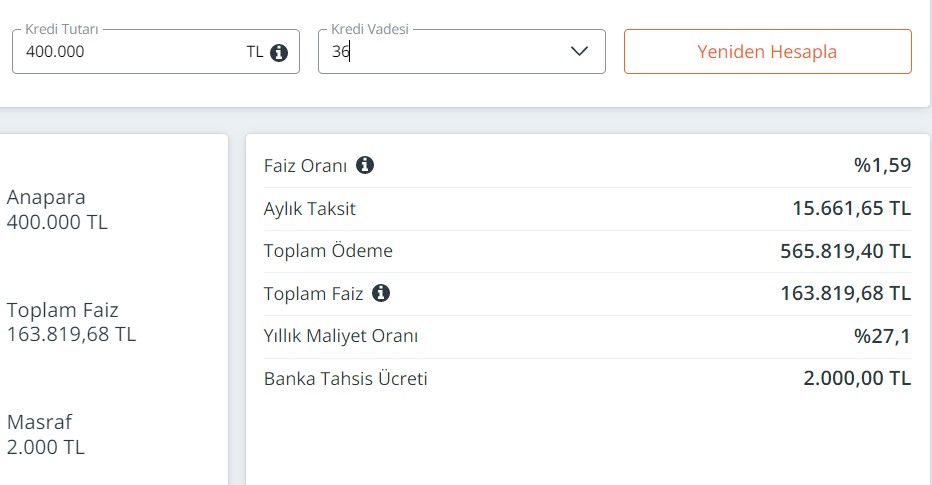Select the Toplam Ödeme value 565.819,40 TL
Image resolution: width=932 pixels, height=485 pixels.
[846, 251]
